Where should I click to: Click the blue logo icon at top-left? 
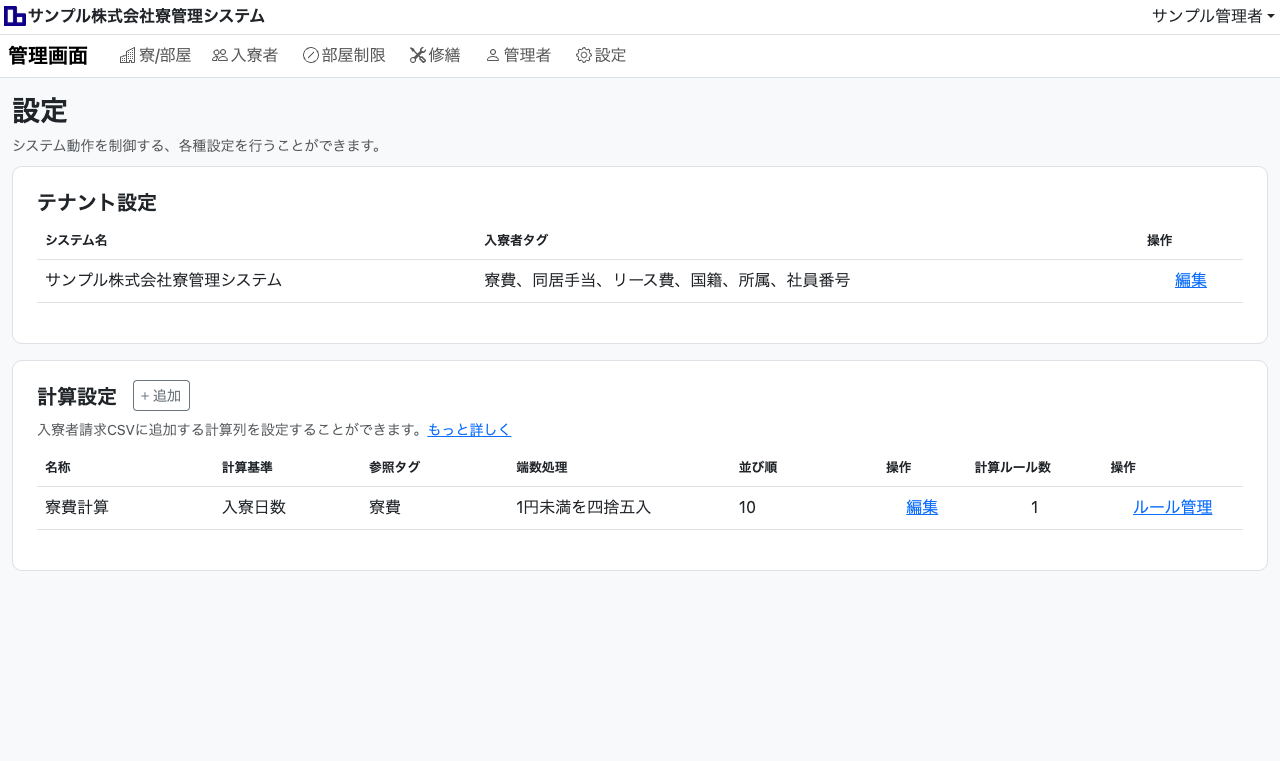15,16
